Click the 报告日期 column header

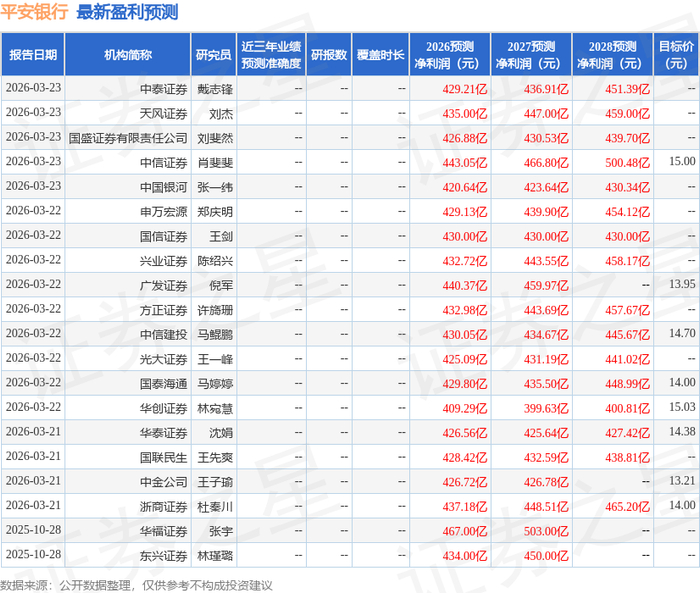coord(33,54)
